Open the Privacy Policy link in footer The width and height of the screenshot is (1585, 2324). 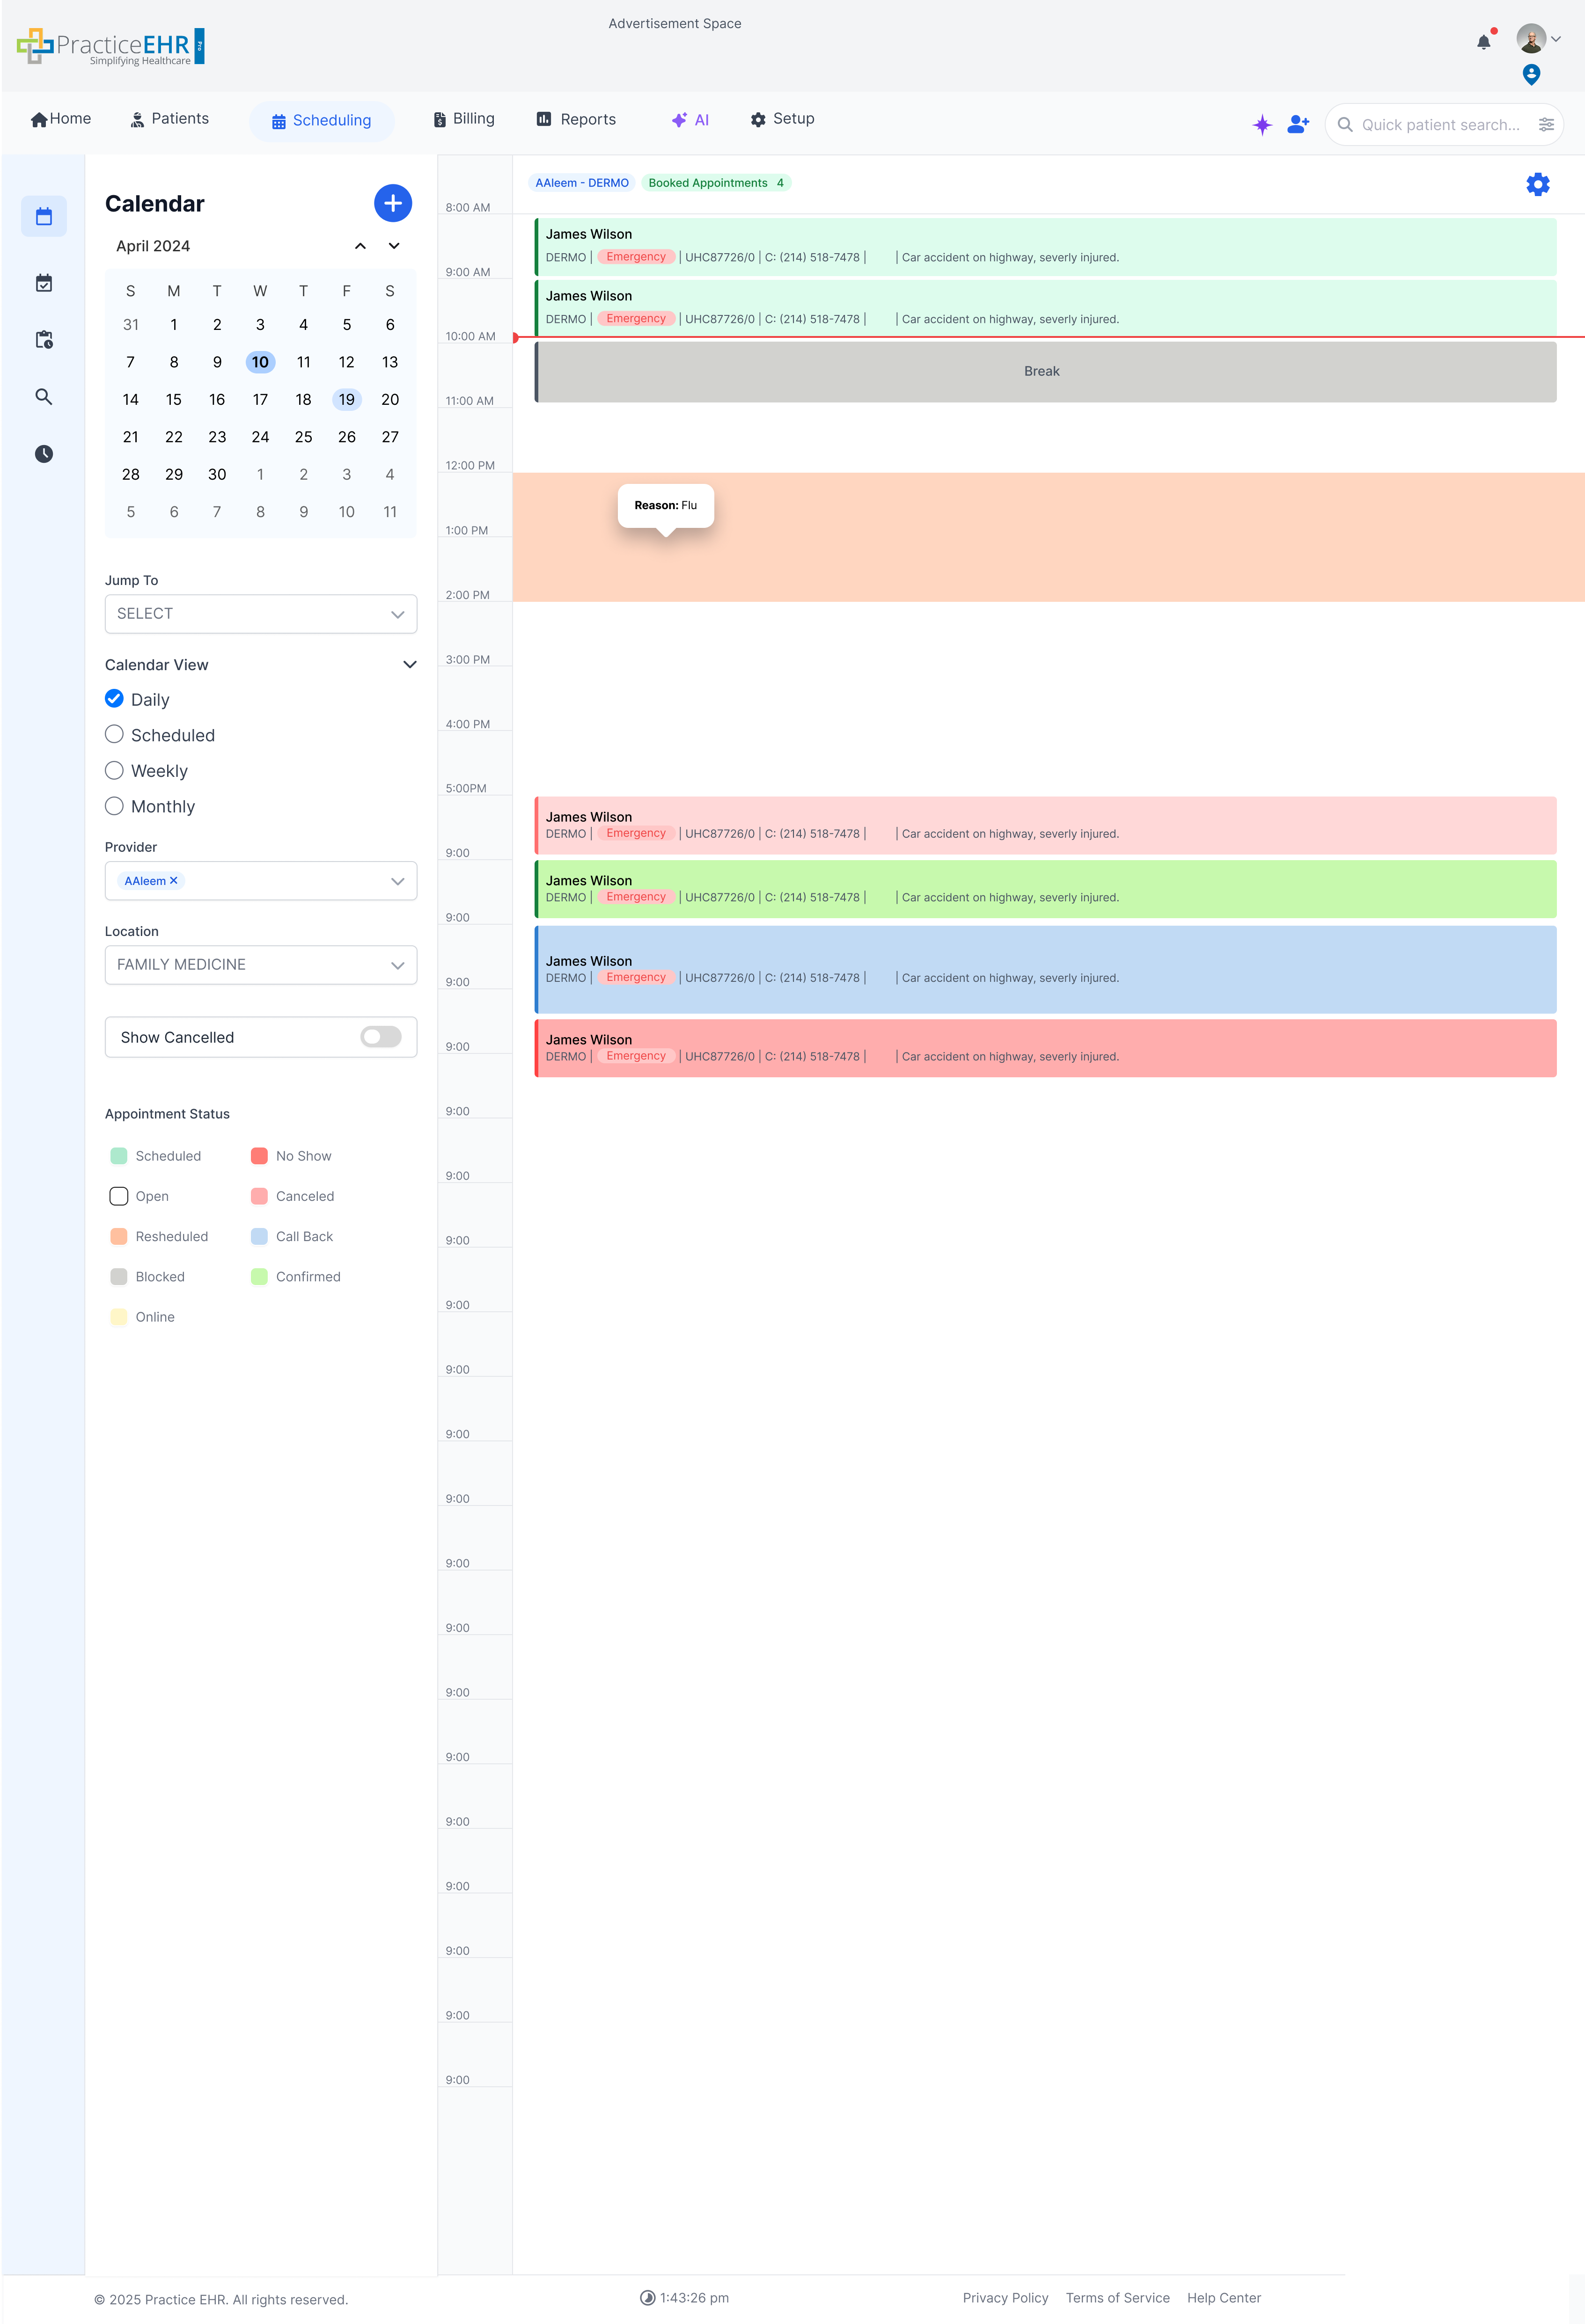tap(1005, 2297)
